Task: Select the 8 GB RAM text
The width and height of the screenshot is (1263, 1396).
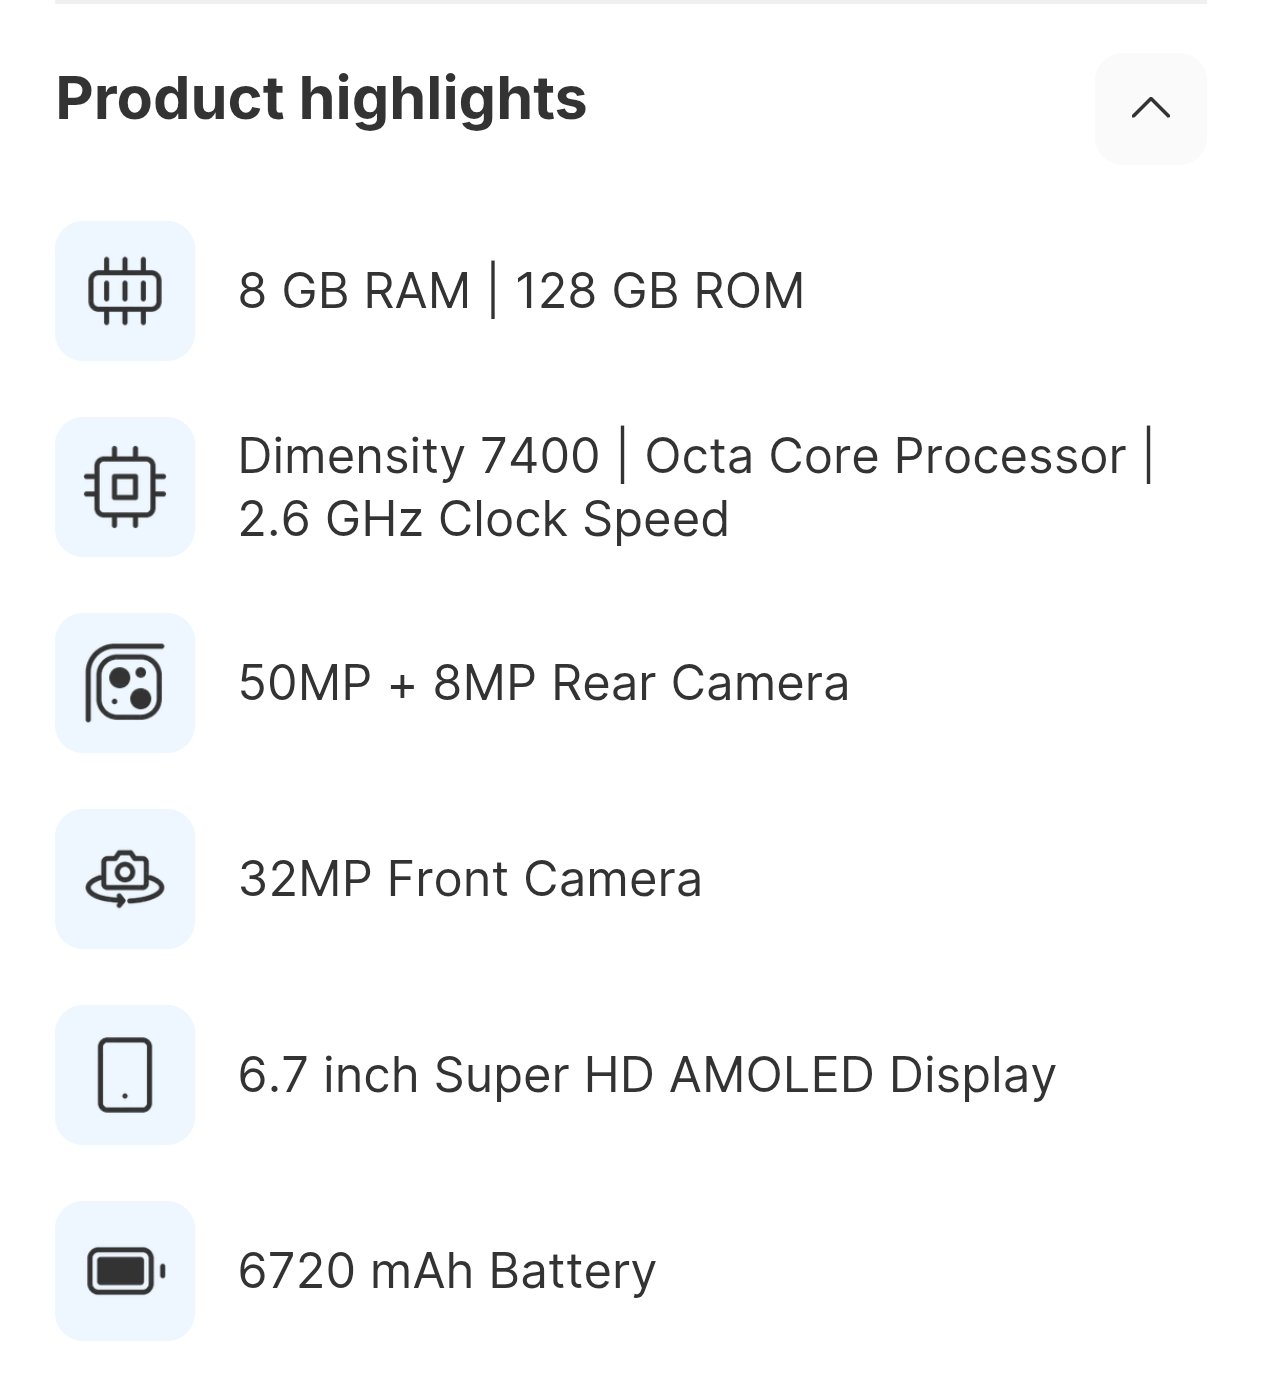Action: click(x=353, y=291)
